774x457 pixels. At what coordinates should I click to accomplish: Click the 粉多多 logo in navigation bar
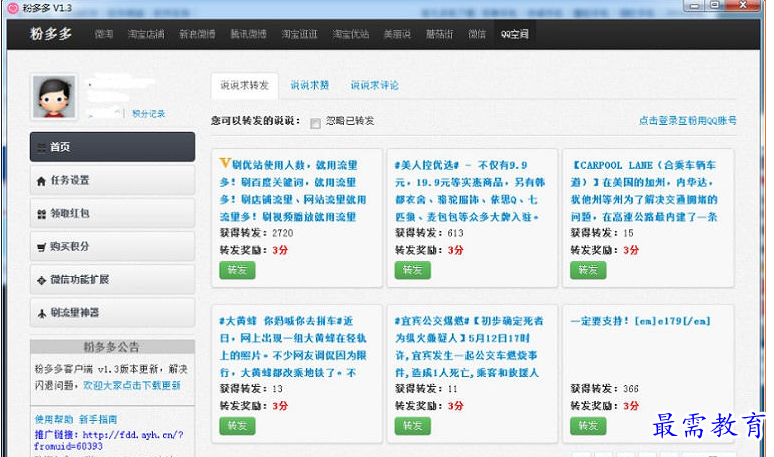(51, 34)
